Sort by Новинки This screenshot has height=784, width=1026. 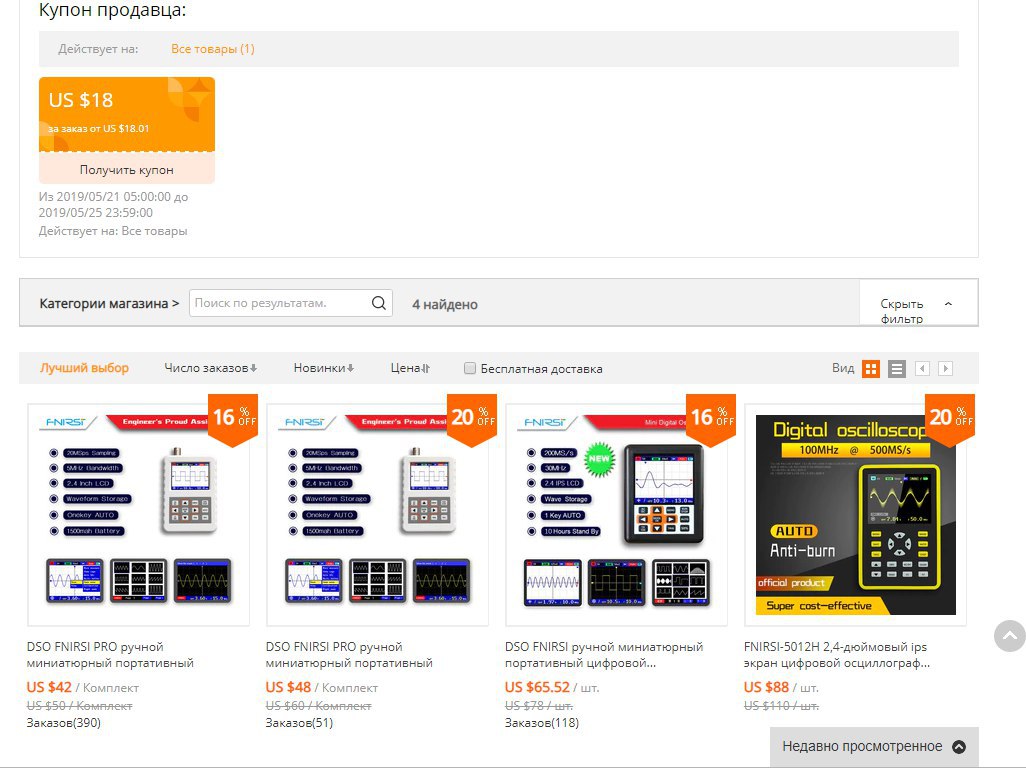point(324,368)
